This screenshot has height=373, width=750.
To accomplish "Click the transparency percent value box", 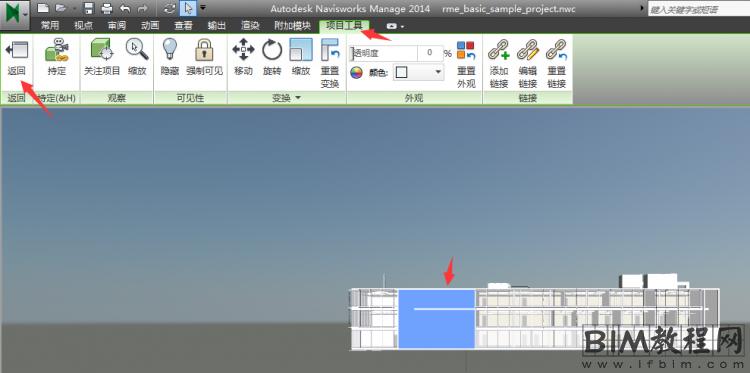I will tap(430, 54).
